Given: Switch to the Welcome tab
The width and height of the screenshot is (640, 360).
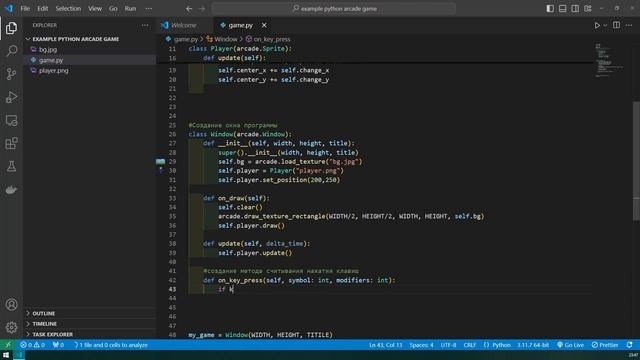Looking at the screenshot, I should [184, 25].
